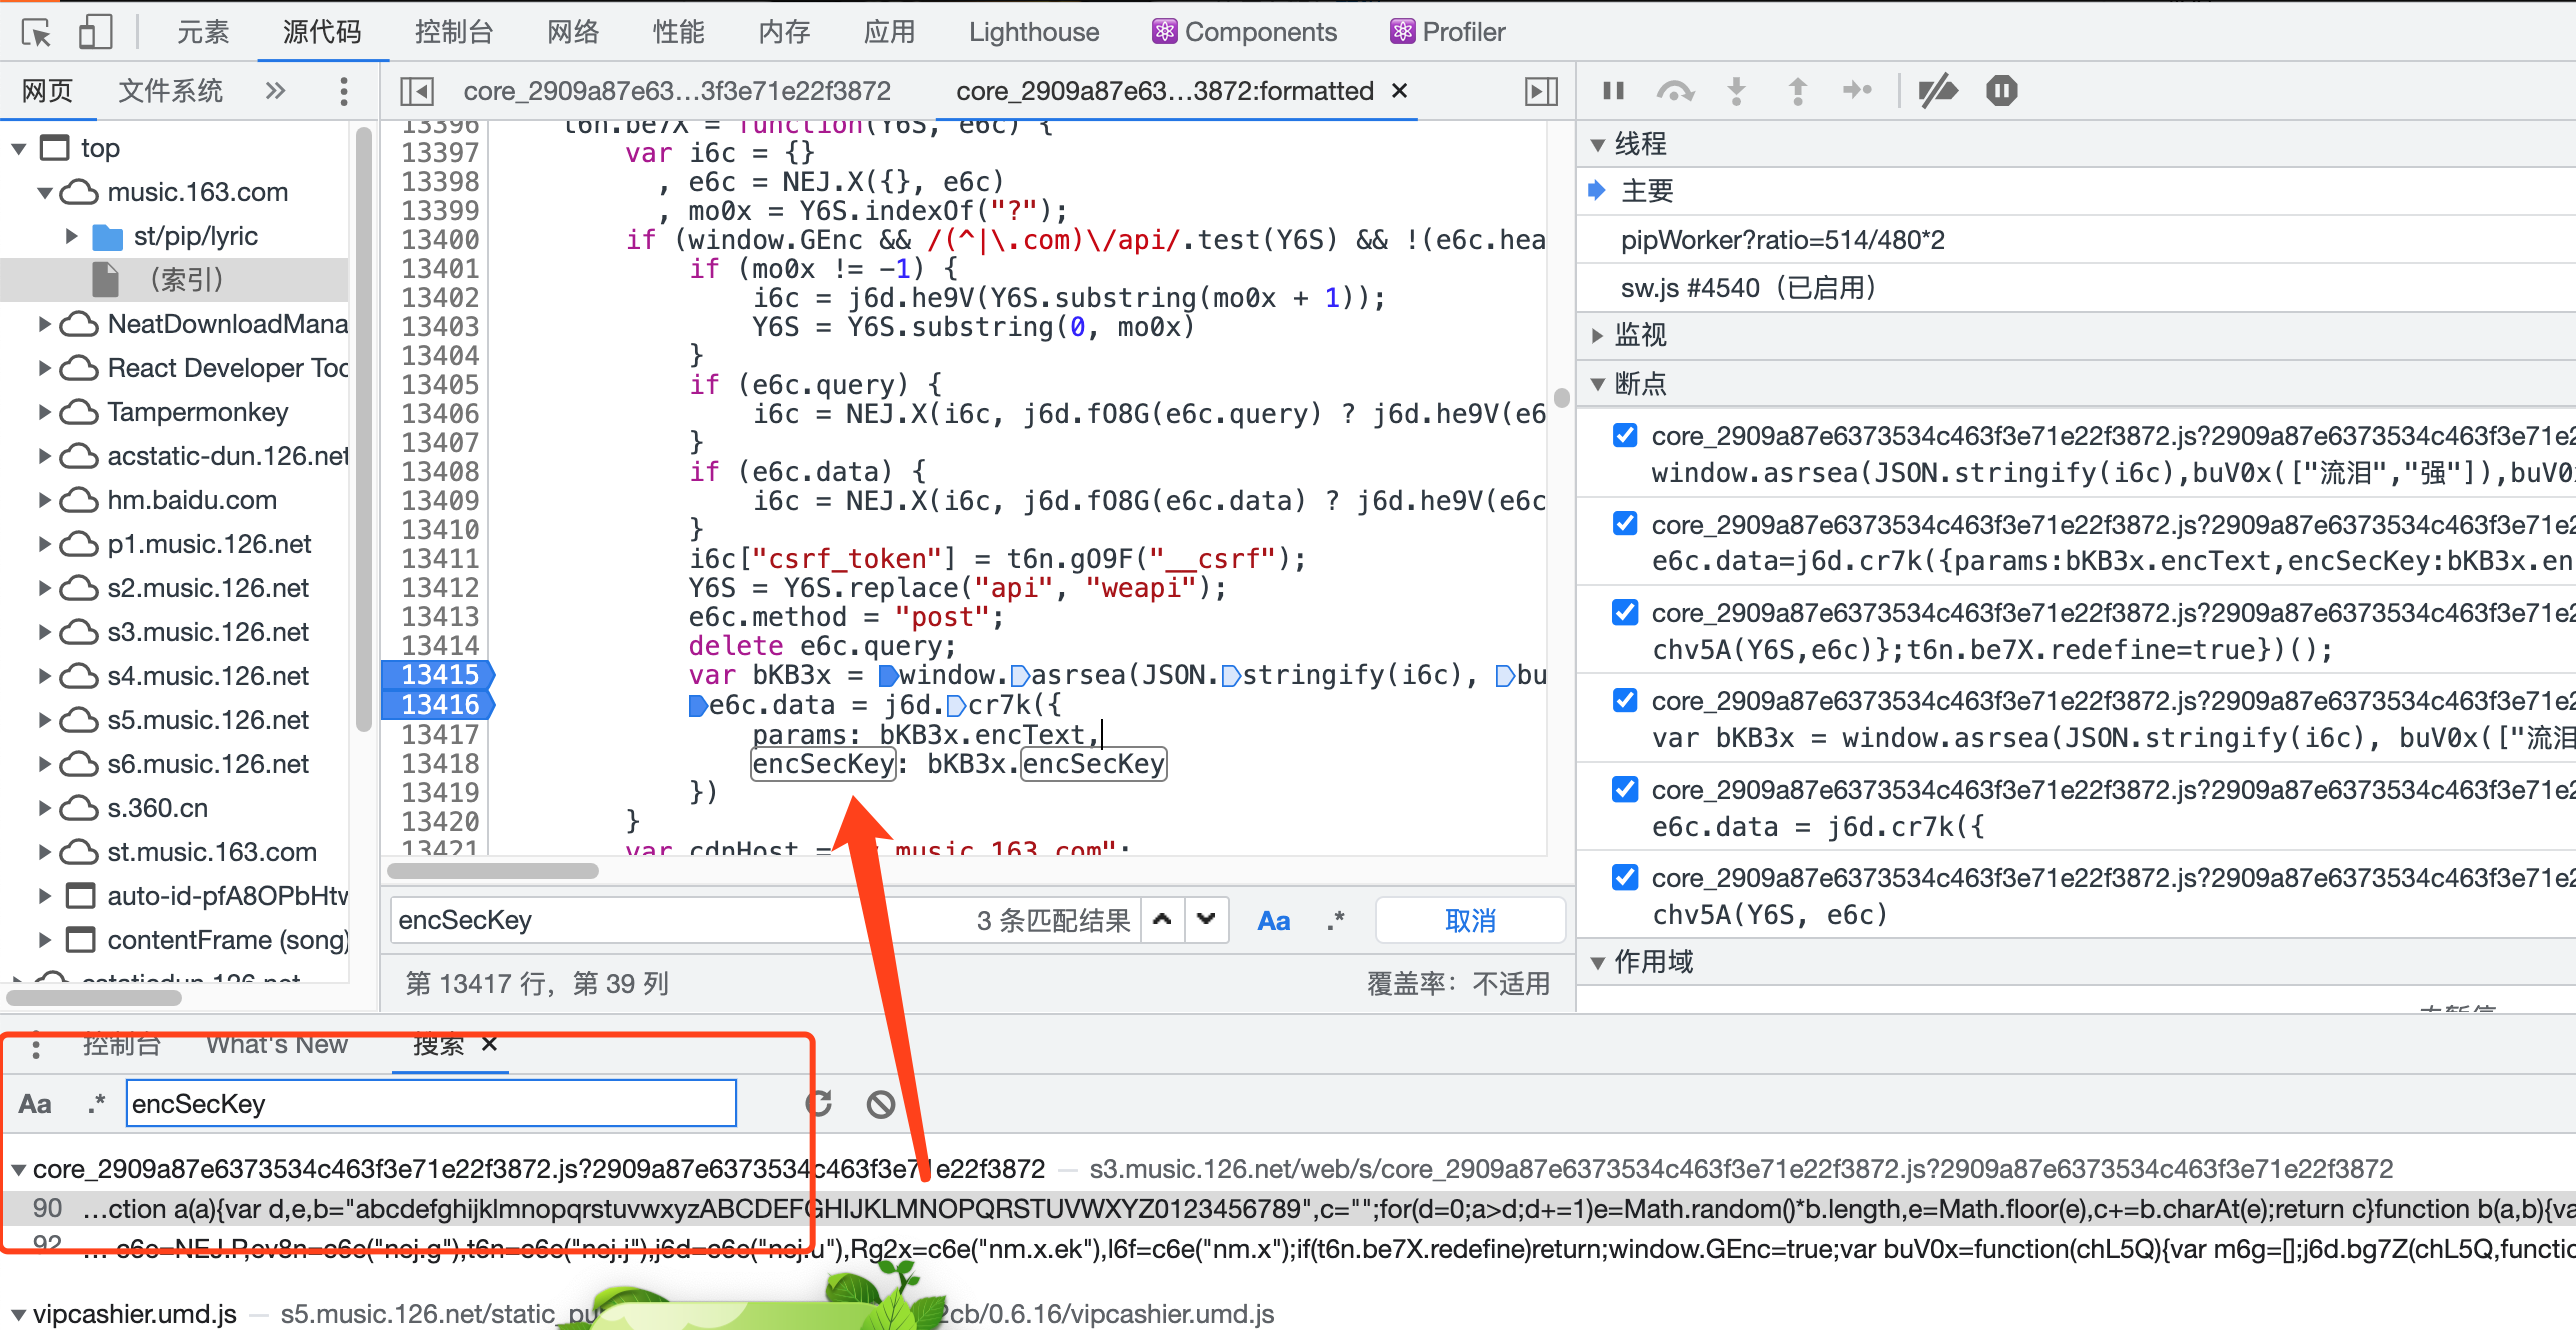Close the Search drawer tab
This screenshot has height=1330, width=2576.
(489, 1044)
